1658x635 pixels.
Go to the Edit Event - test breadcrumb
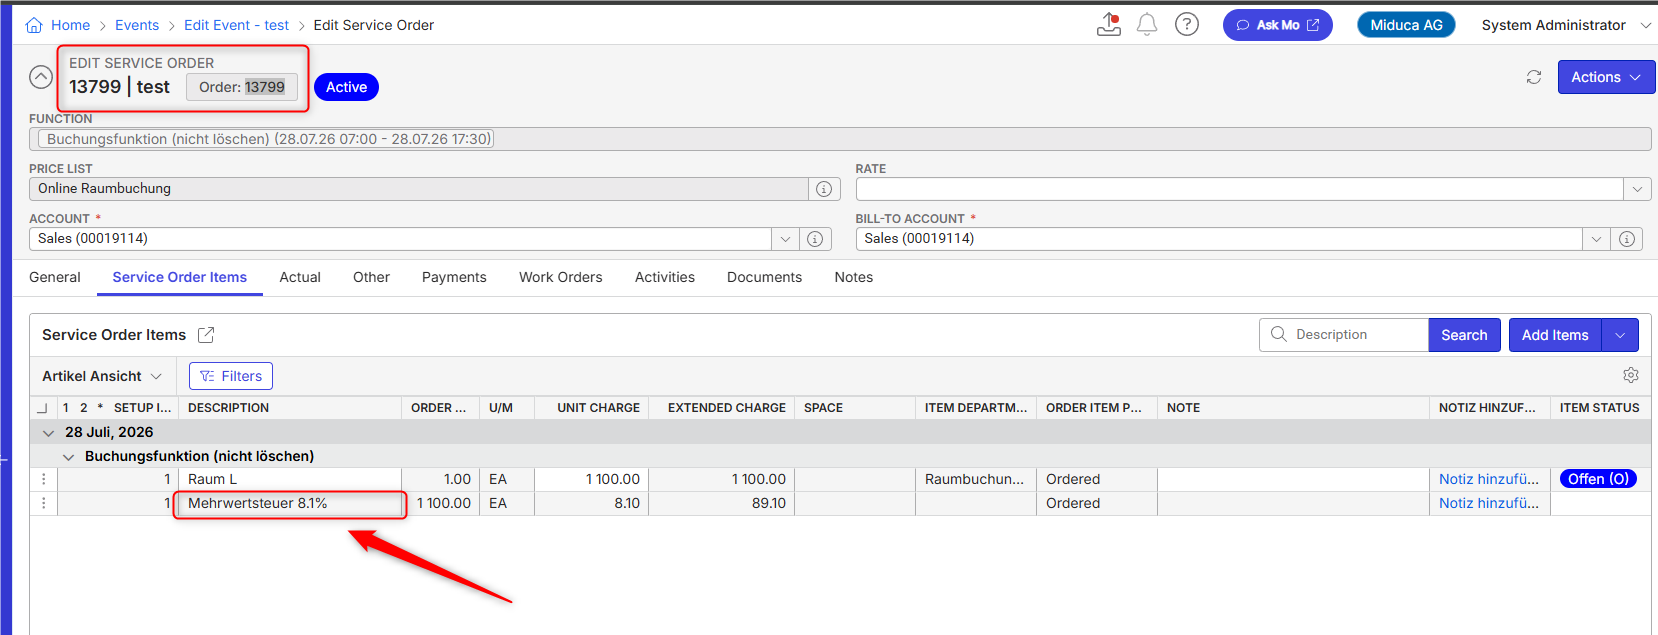[x=236, y=25]
